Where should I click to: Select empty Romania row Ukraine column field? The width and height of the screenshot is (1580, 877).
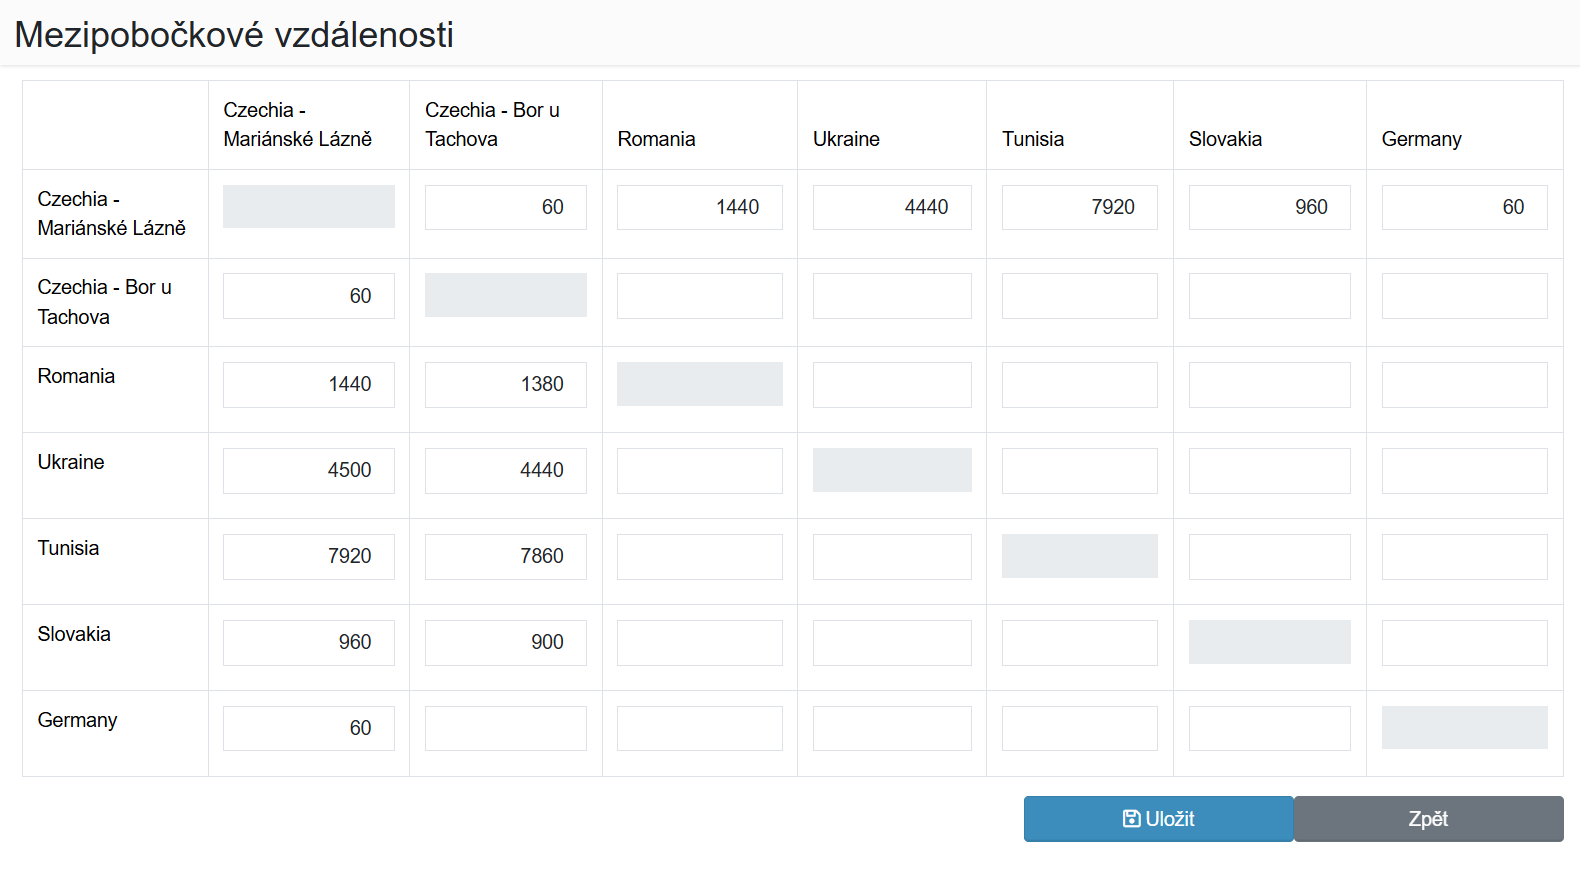(892, 385)
